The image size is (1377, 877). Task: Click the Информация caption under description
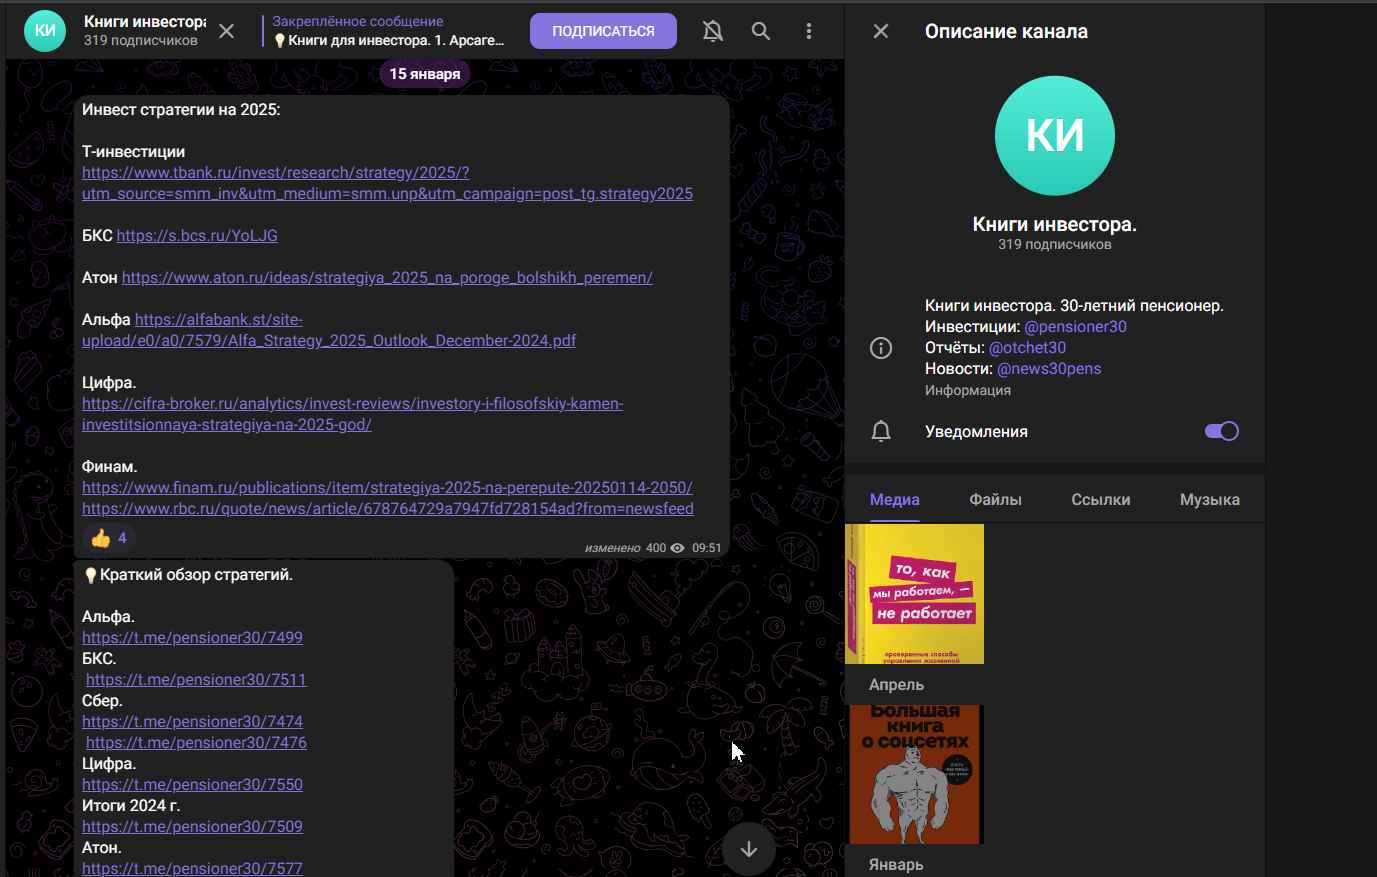click(x=968, y=391)
